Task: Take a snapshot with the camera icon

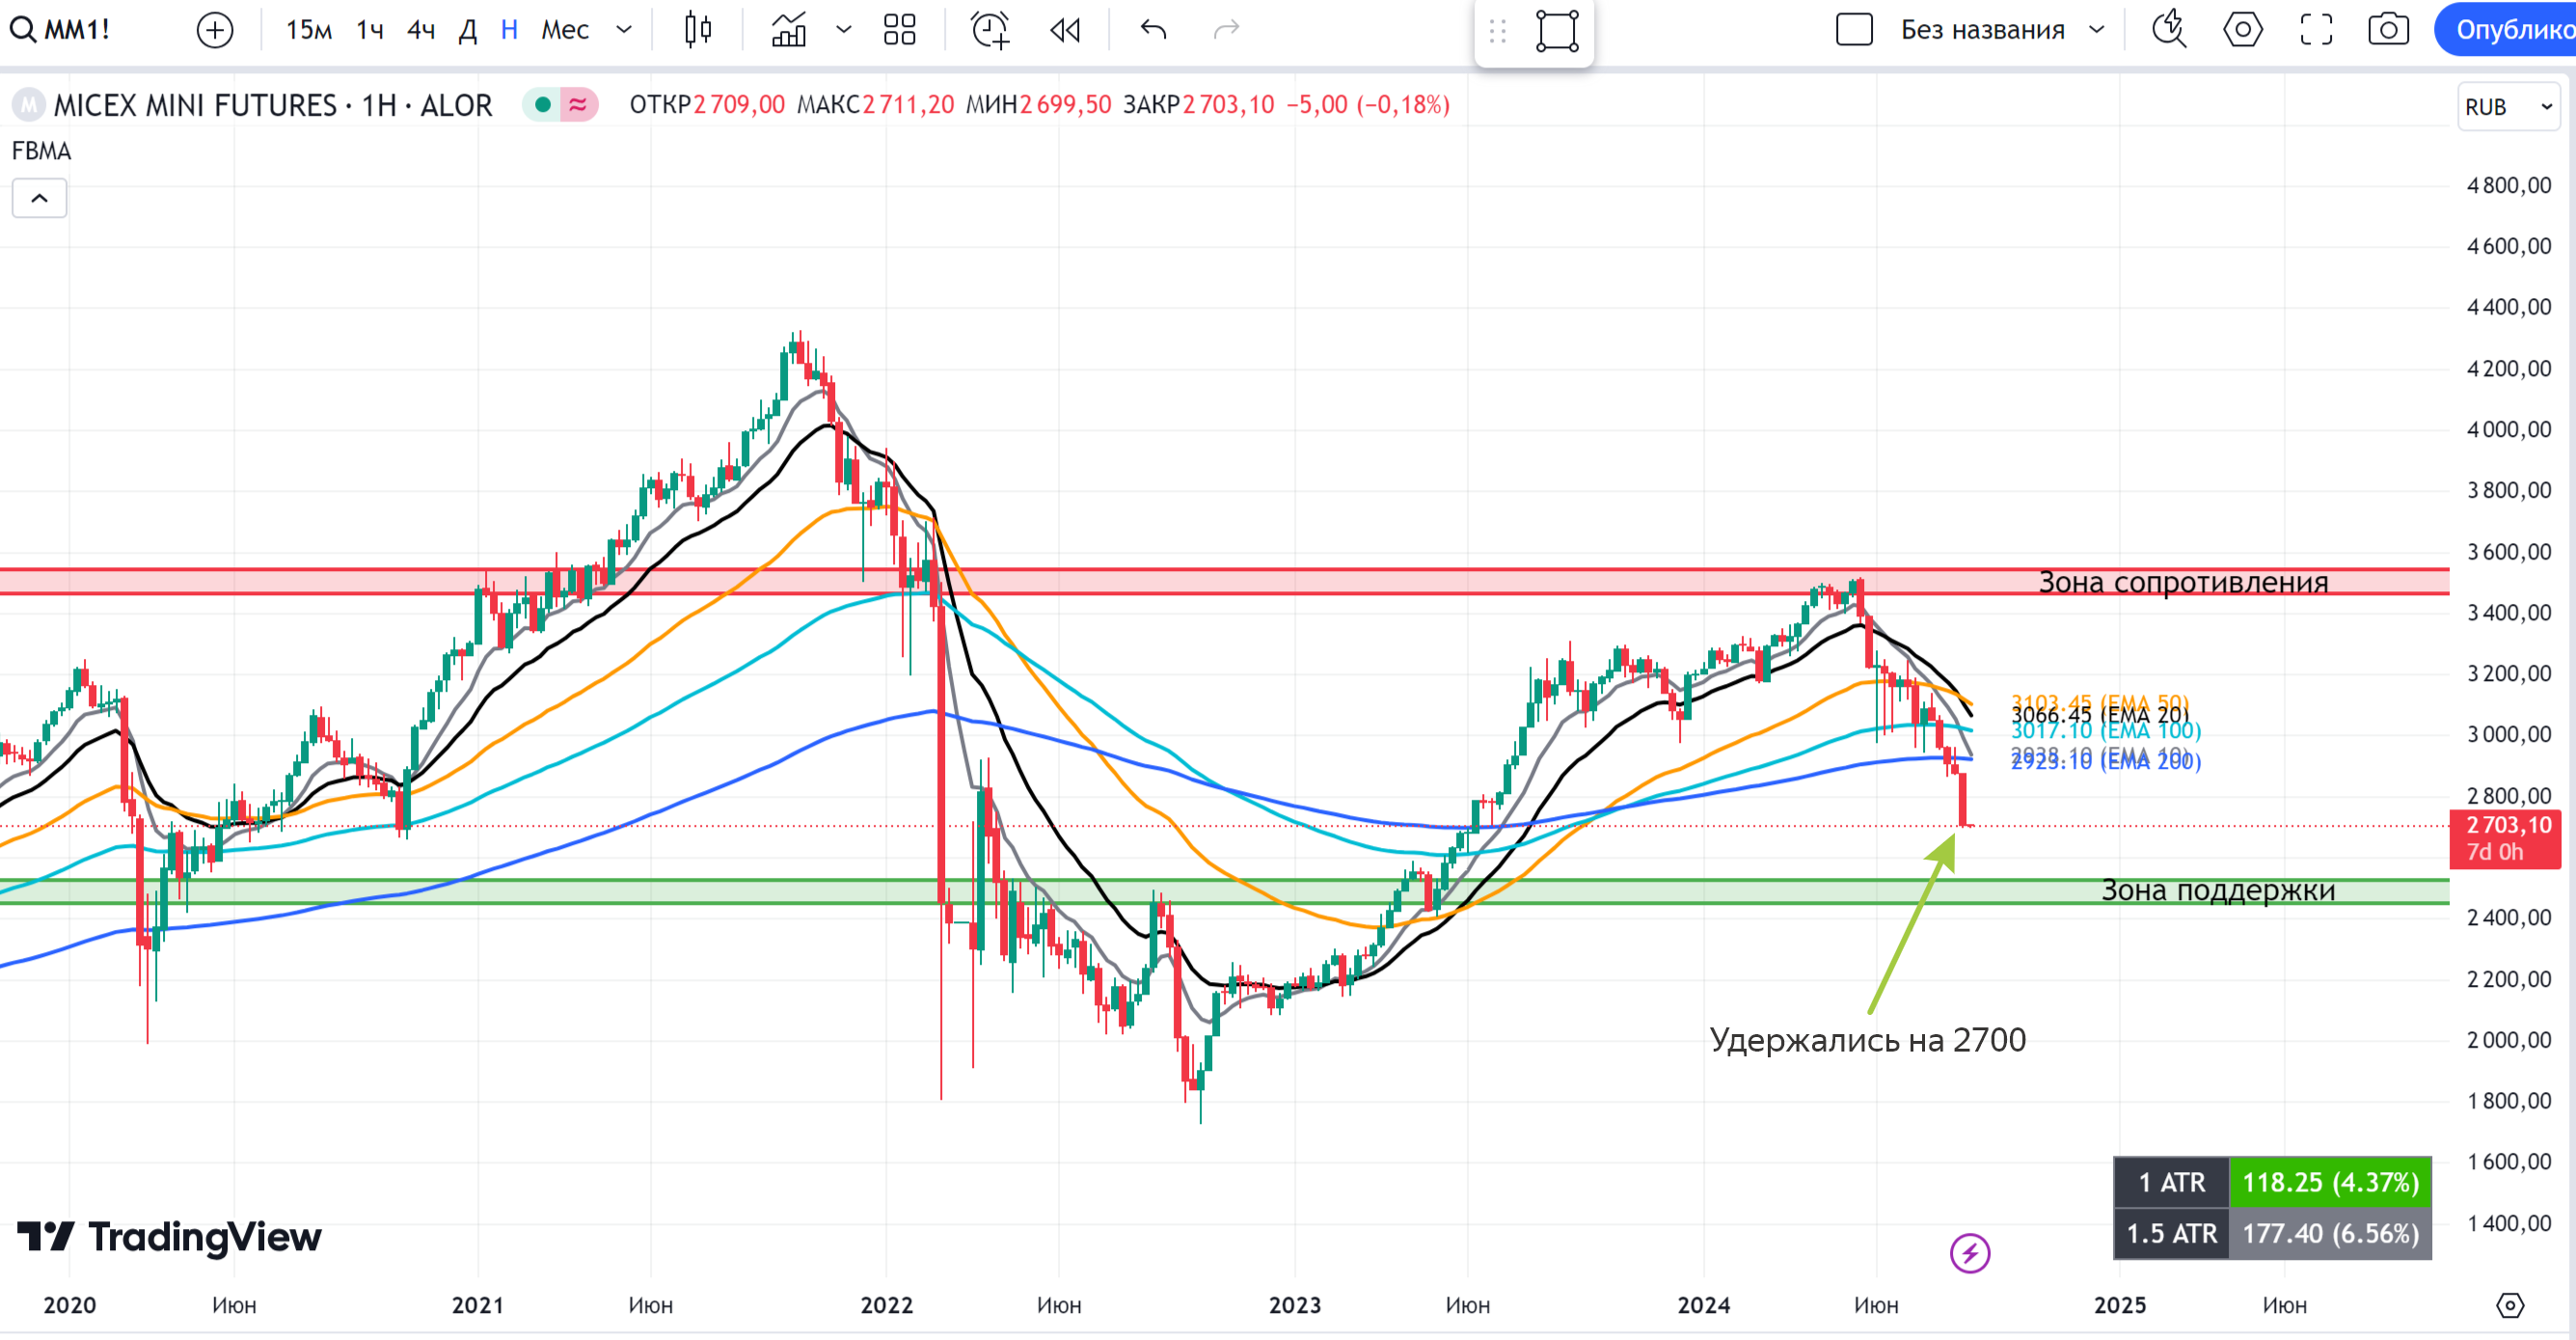Action: coord(2388,30)
